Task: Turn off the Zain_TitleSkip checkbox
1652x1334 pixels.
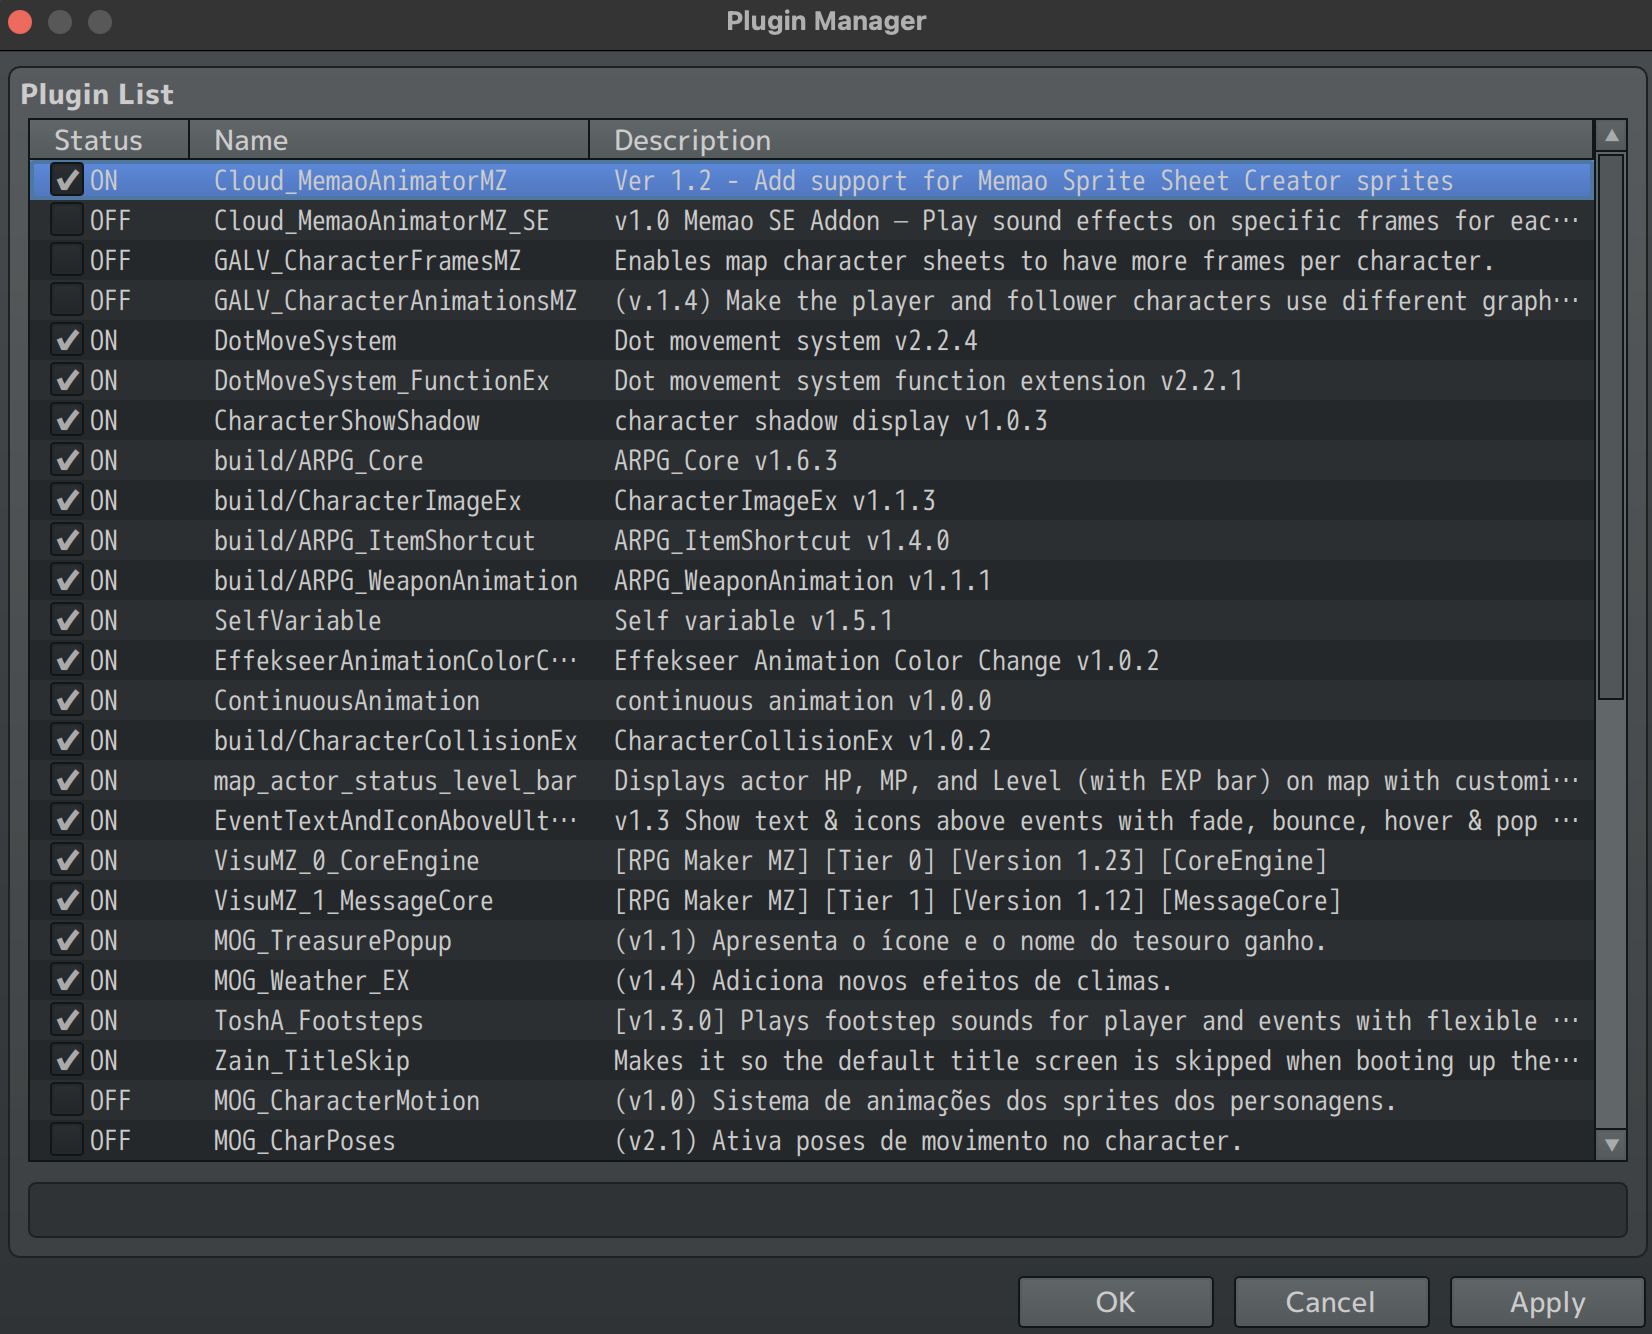Action: click(67, 1061)
